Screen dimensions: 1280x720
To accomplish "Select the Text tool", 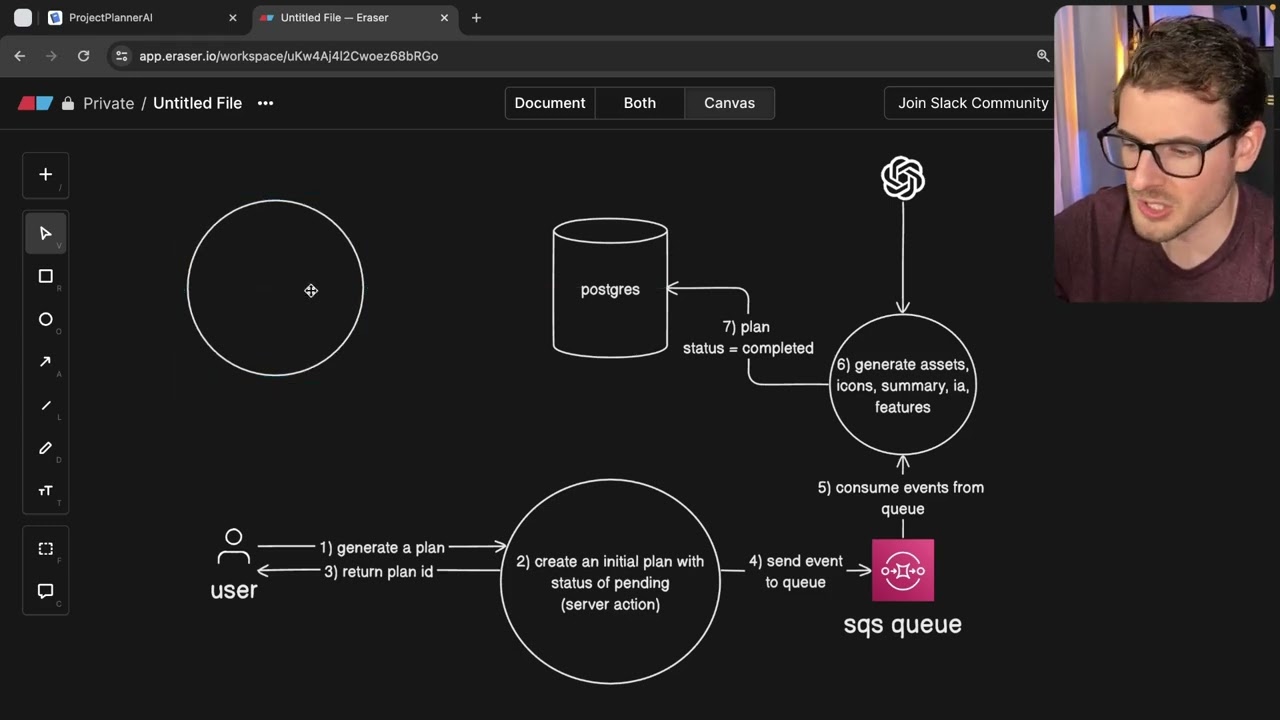I will 45,491.
